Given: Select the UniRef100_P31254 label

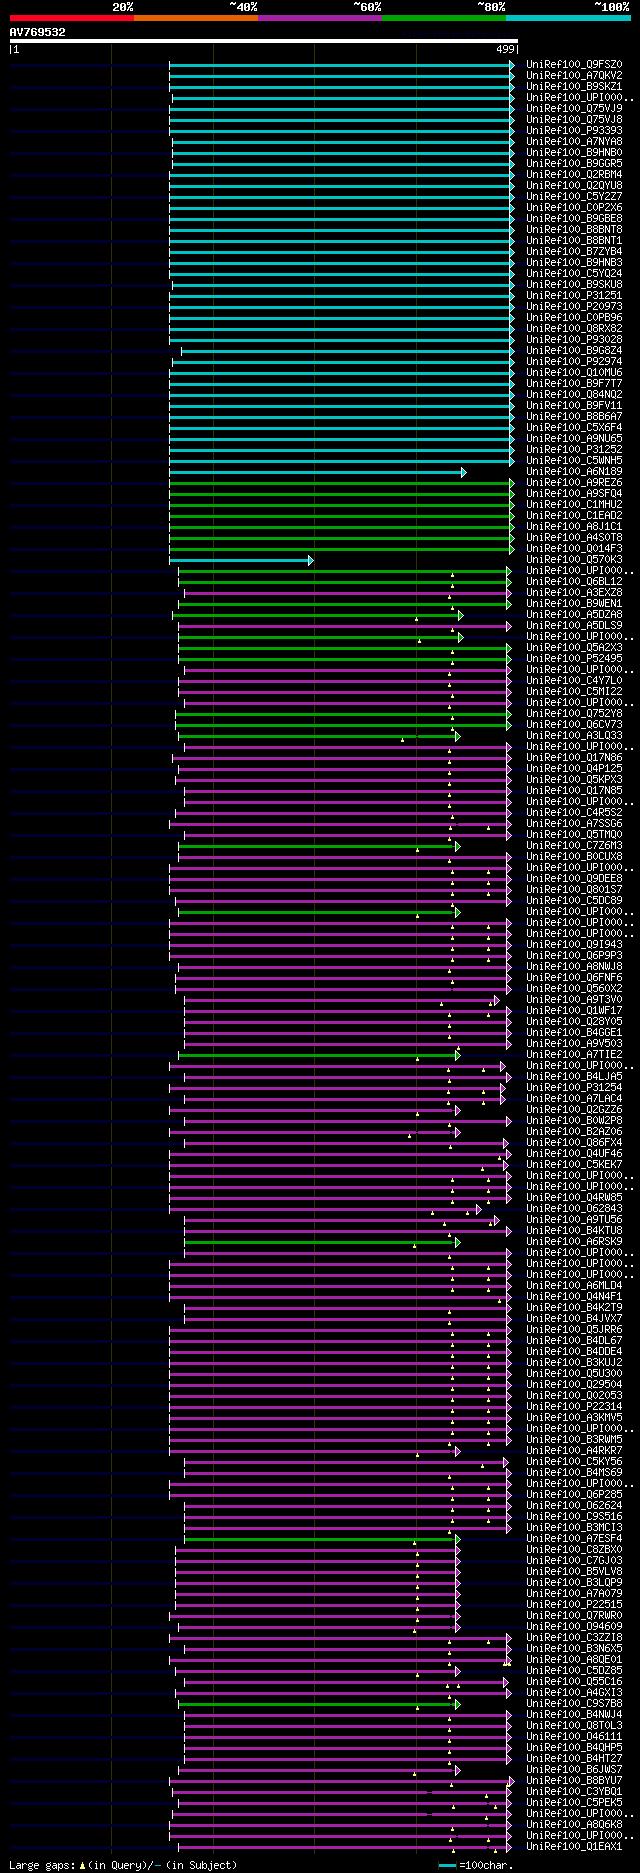Looking at the screenshot, I should [574, 1088].
